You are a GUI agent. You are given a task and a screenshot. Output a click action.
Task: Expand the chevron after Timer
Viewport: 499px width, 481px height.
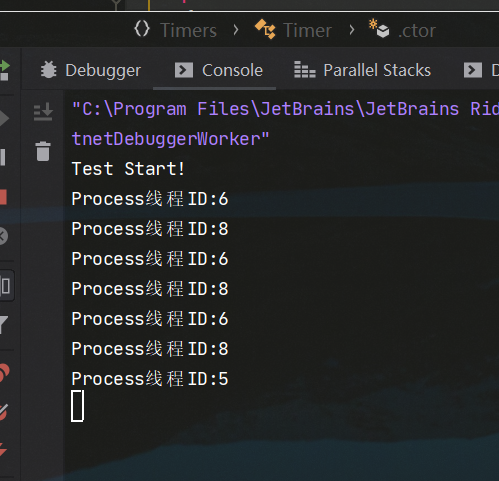[352, 30]
